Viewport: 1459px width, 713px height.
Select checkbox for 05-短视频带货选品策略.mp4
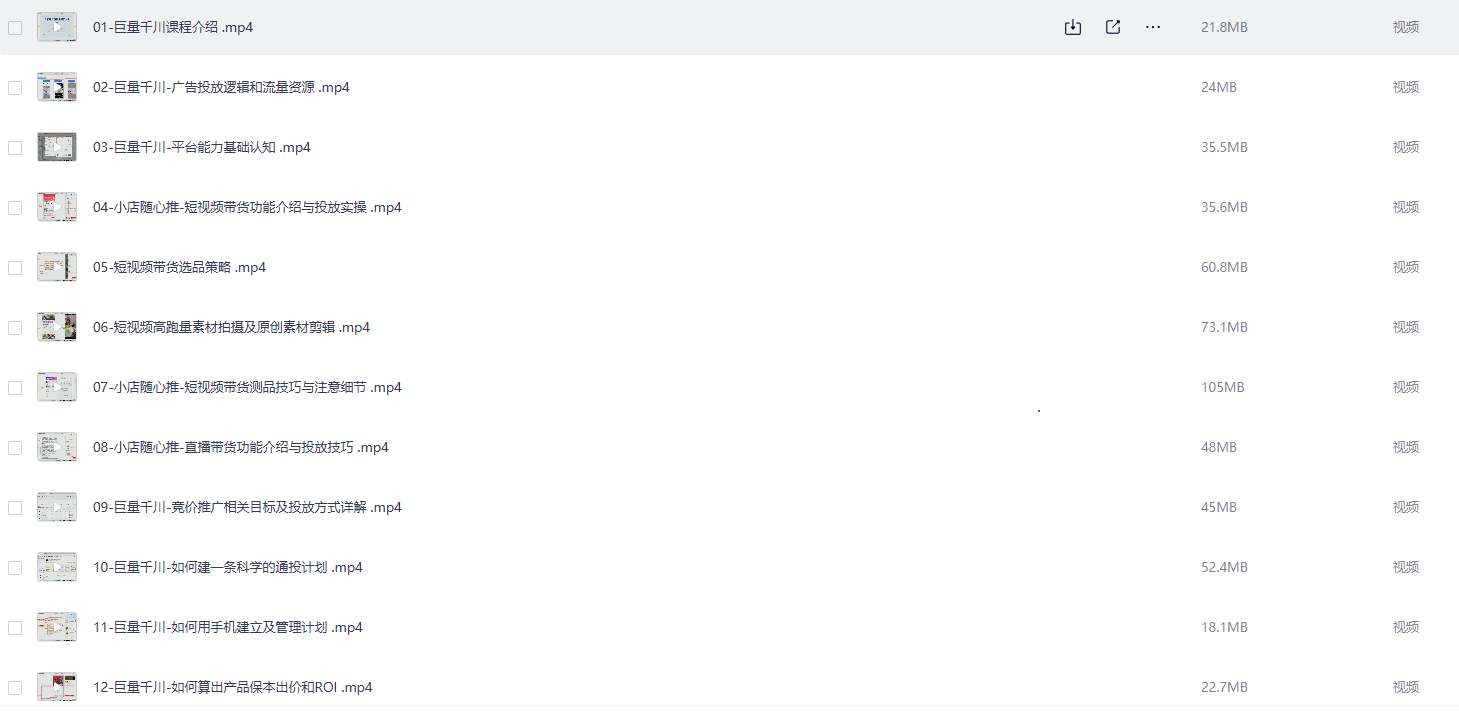(15, 268)
